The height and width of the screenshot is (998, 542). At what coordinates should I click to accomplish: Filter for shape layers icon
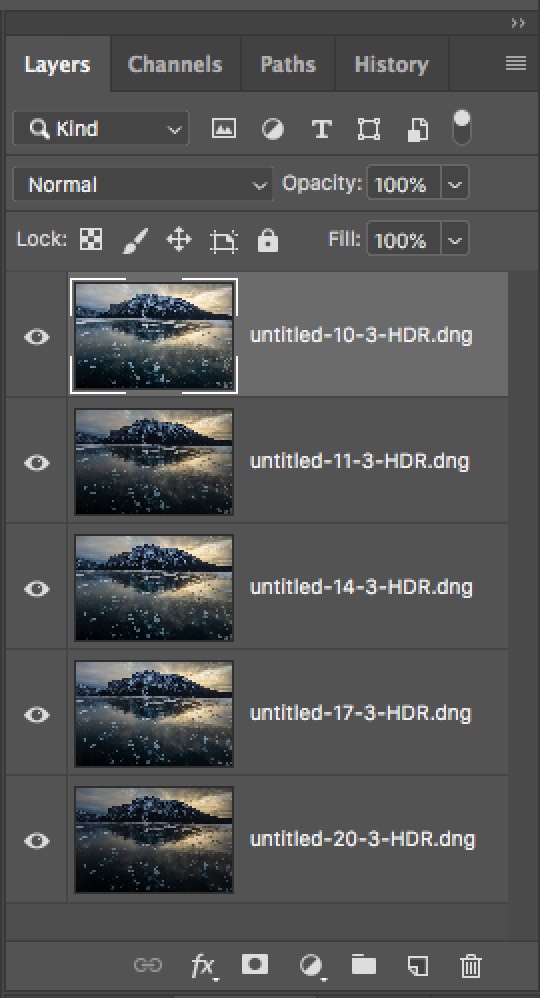[x=369, y=129]
